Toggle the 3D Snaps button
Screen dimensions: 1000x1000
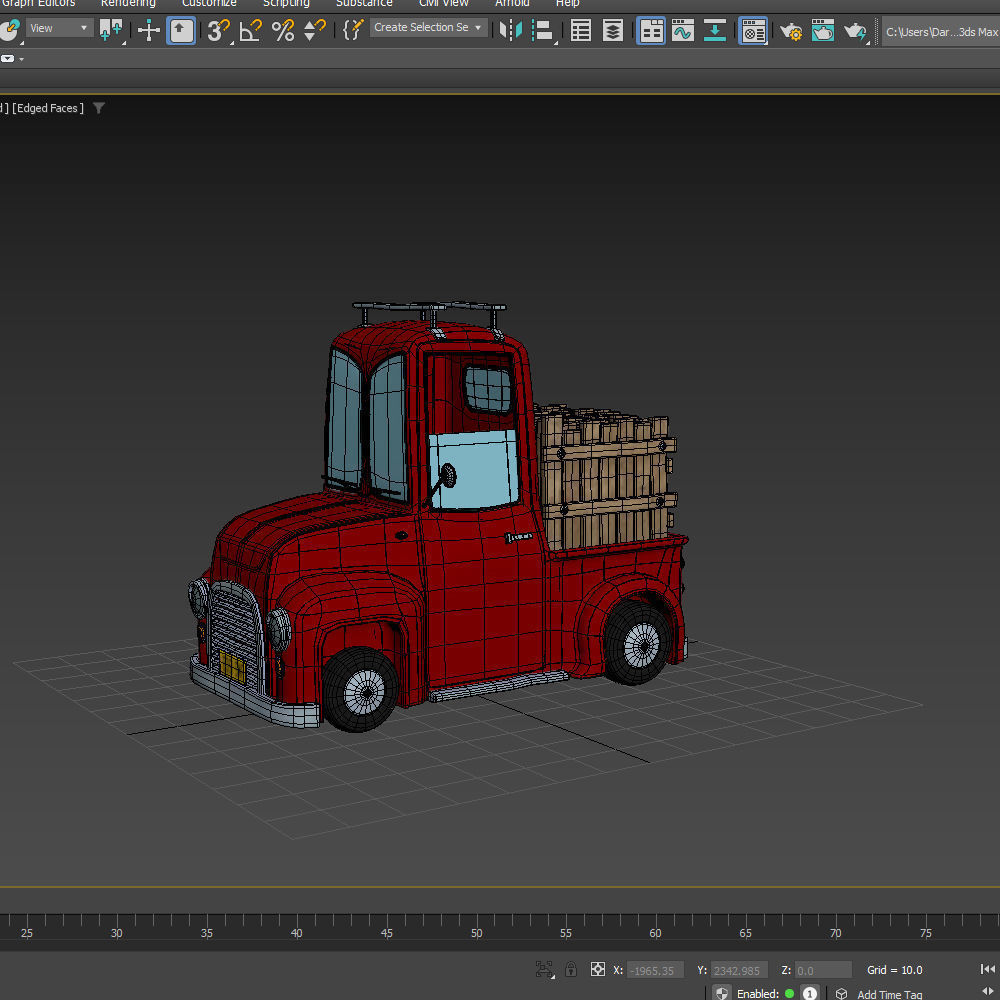pos(219,30)
